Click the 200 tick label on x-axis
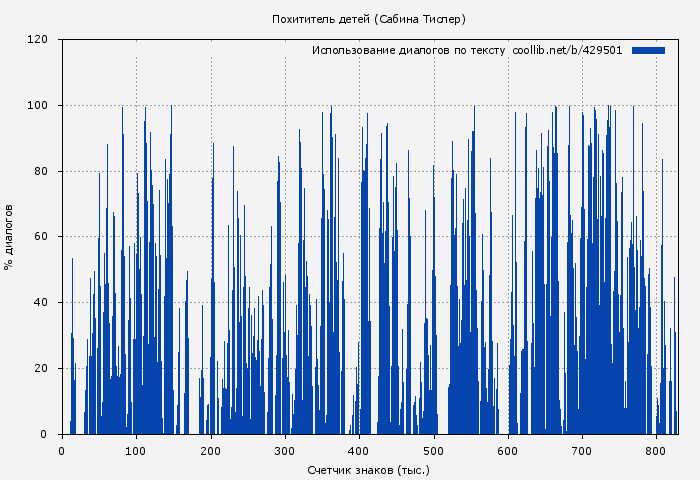The width and height of the screenshot is (700, 480). click(x=211, y=450)
